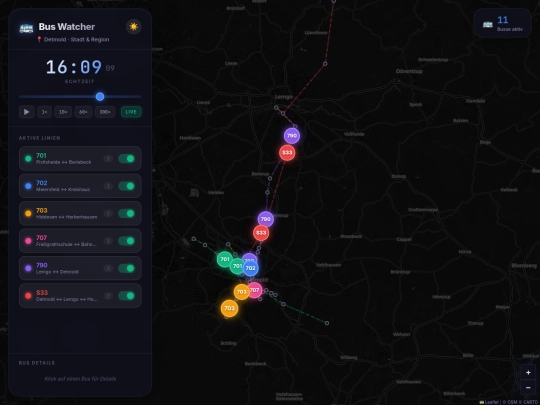Select the 790 bus marker between Lemgo and Detmold

pos(266,219)
